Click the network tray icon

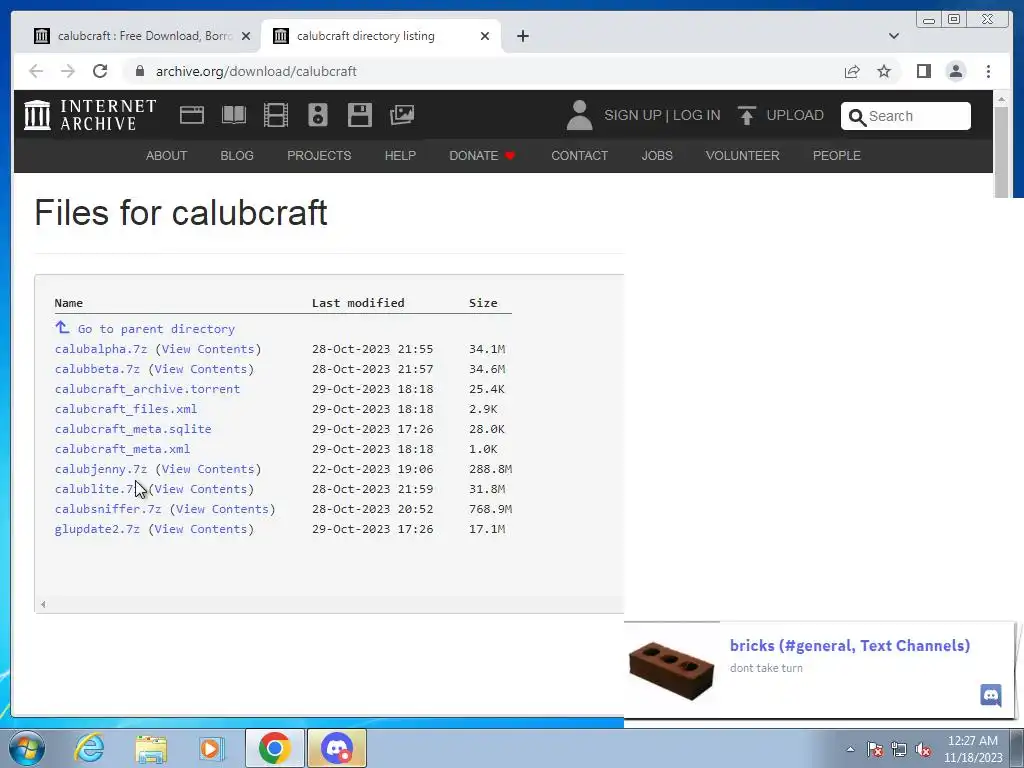[899, 749]
